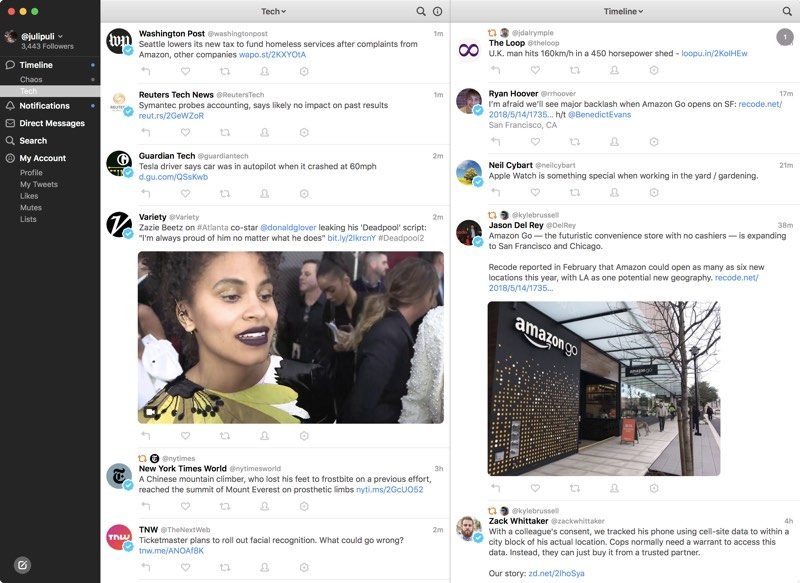Share the Washington Post tweet
The width and height of the screenshot is (800, 583).
pyautogui.click(x=265, y=71)
